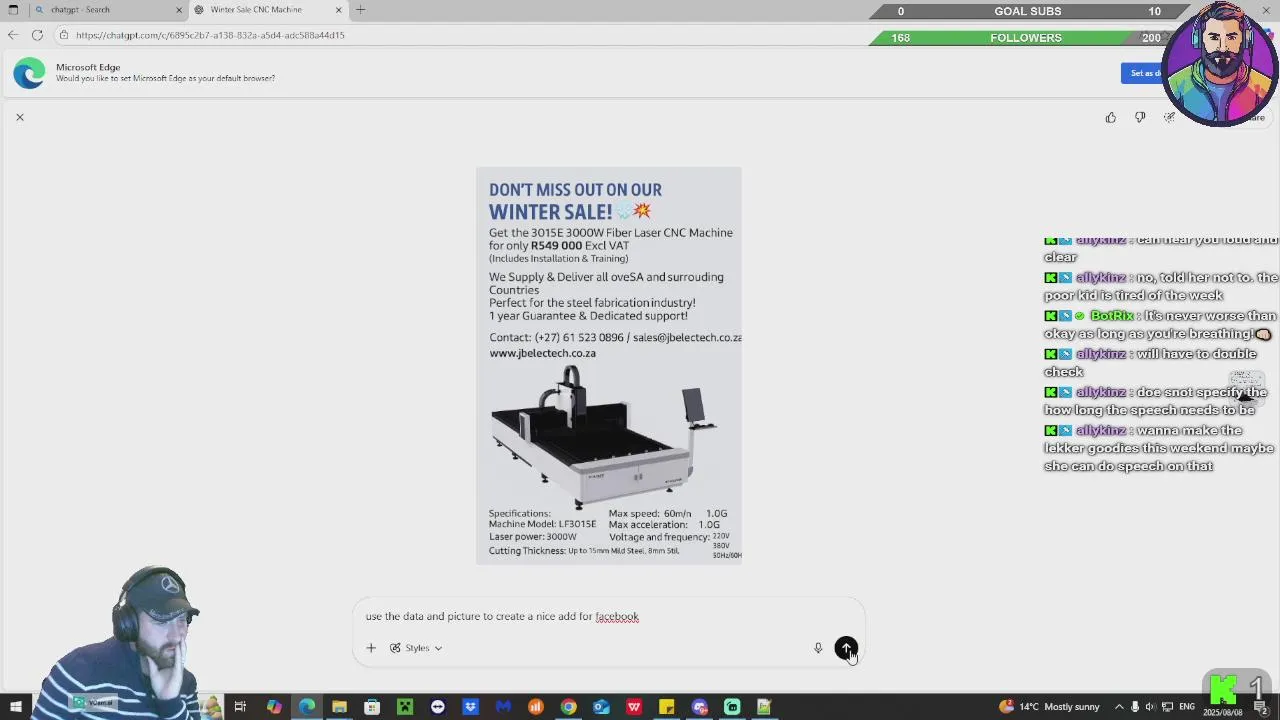The image size is (1280, 720).
Task: Click the prompt text input field
Action: (x=608, y=616)
